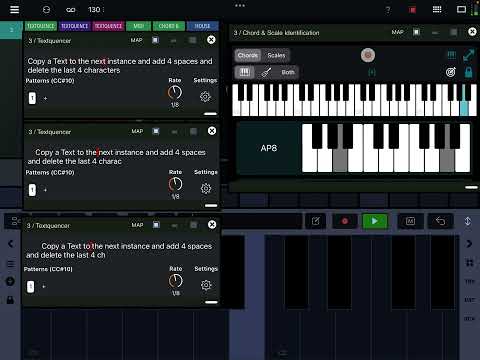This screenshot has height=360, width=480.
Task: Select pattern 1 in bottom Textquencer window
Action: point(30,286)
